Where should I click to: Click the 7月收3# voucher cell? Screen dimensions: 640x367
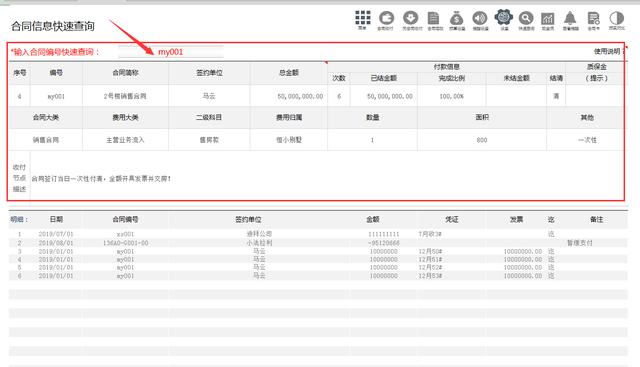tap(430, 234)
